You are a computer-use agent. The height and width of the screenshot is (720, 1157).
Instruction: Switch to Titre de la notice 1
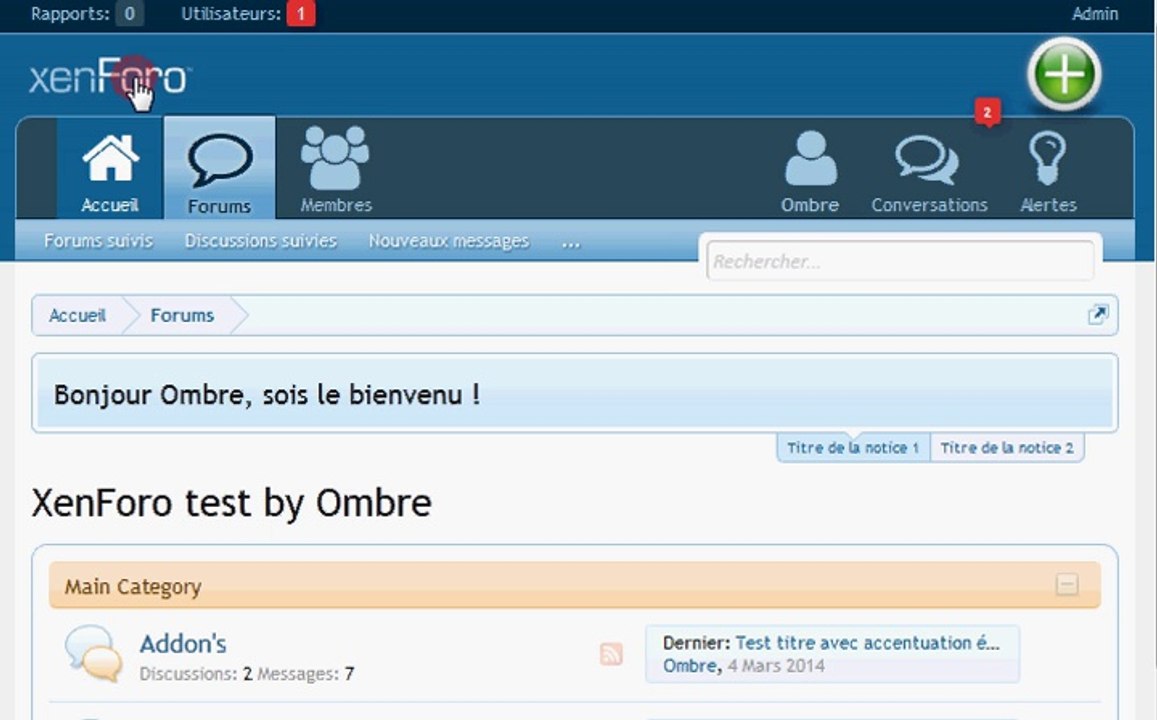(853, 448)
